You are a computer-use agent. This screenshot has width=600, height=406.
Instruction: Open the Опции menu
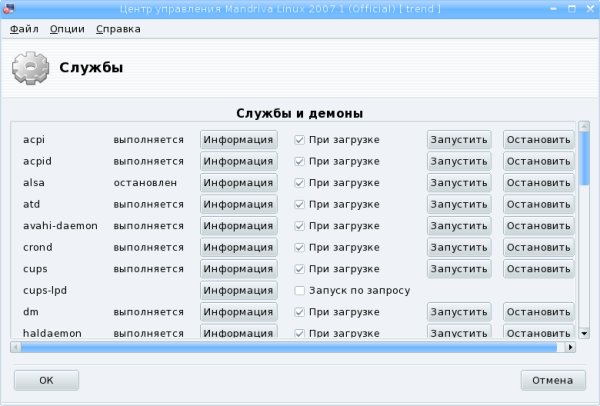67,29
